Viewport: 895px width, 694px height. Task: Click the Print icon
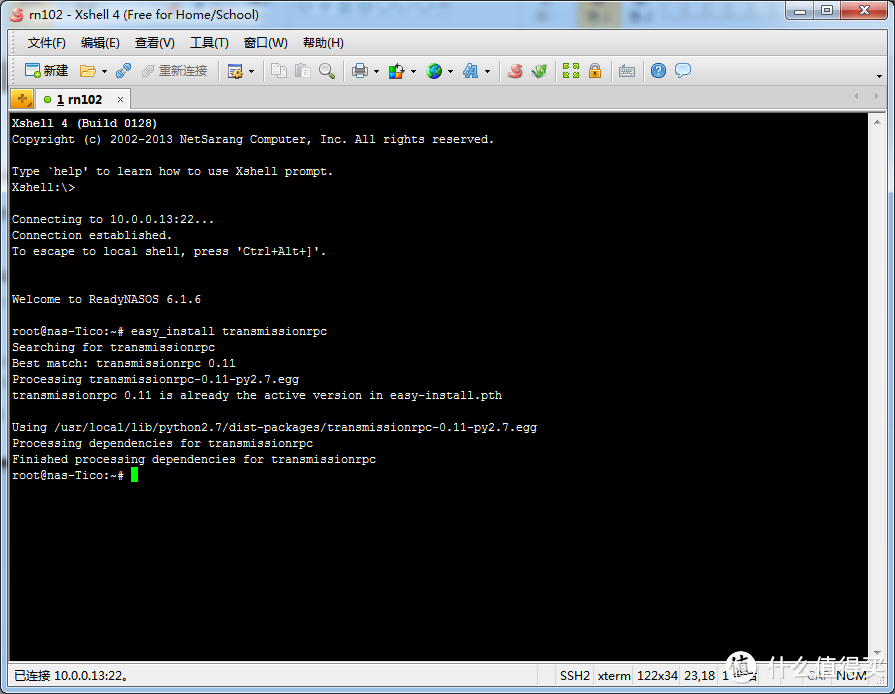tap(360, 71)
